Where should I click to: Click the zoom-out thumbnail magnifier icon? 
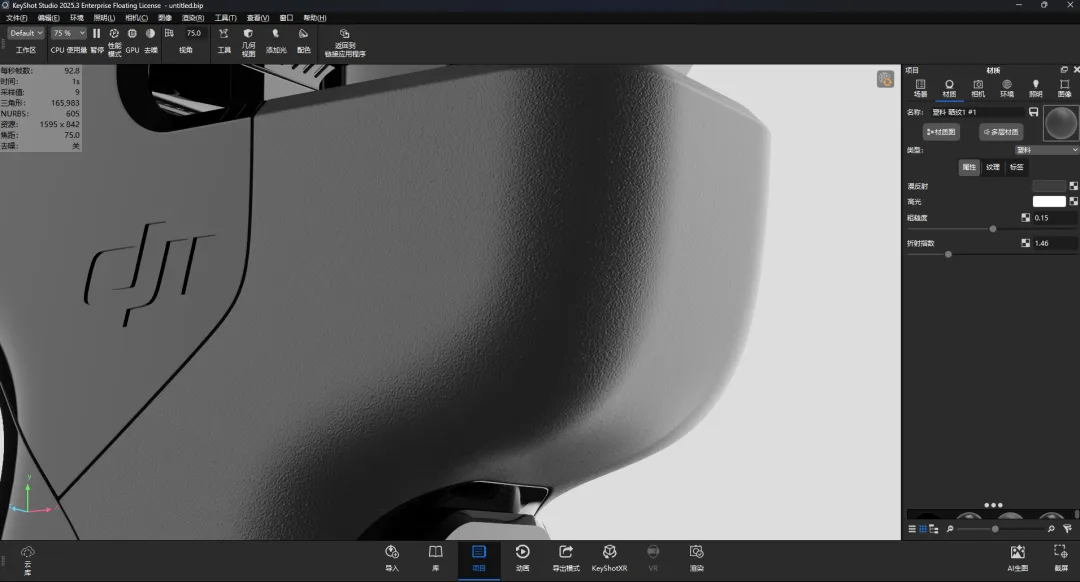(x=950, y=529)
